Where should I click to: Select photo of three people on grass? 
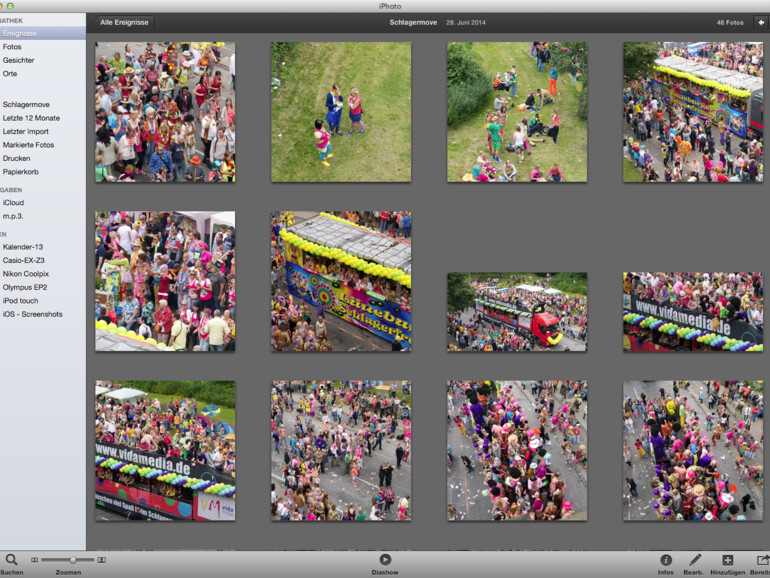coord(341,112)
